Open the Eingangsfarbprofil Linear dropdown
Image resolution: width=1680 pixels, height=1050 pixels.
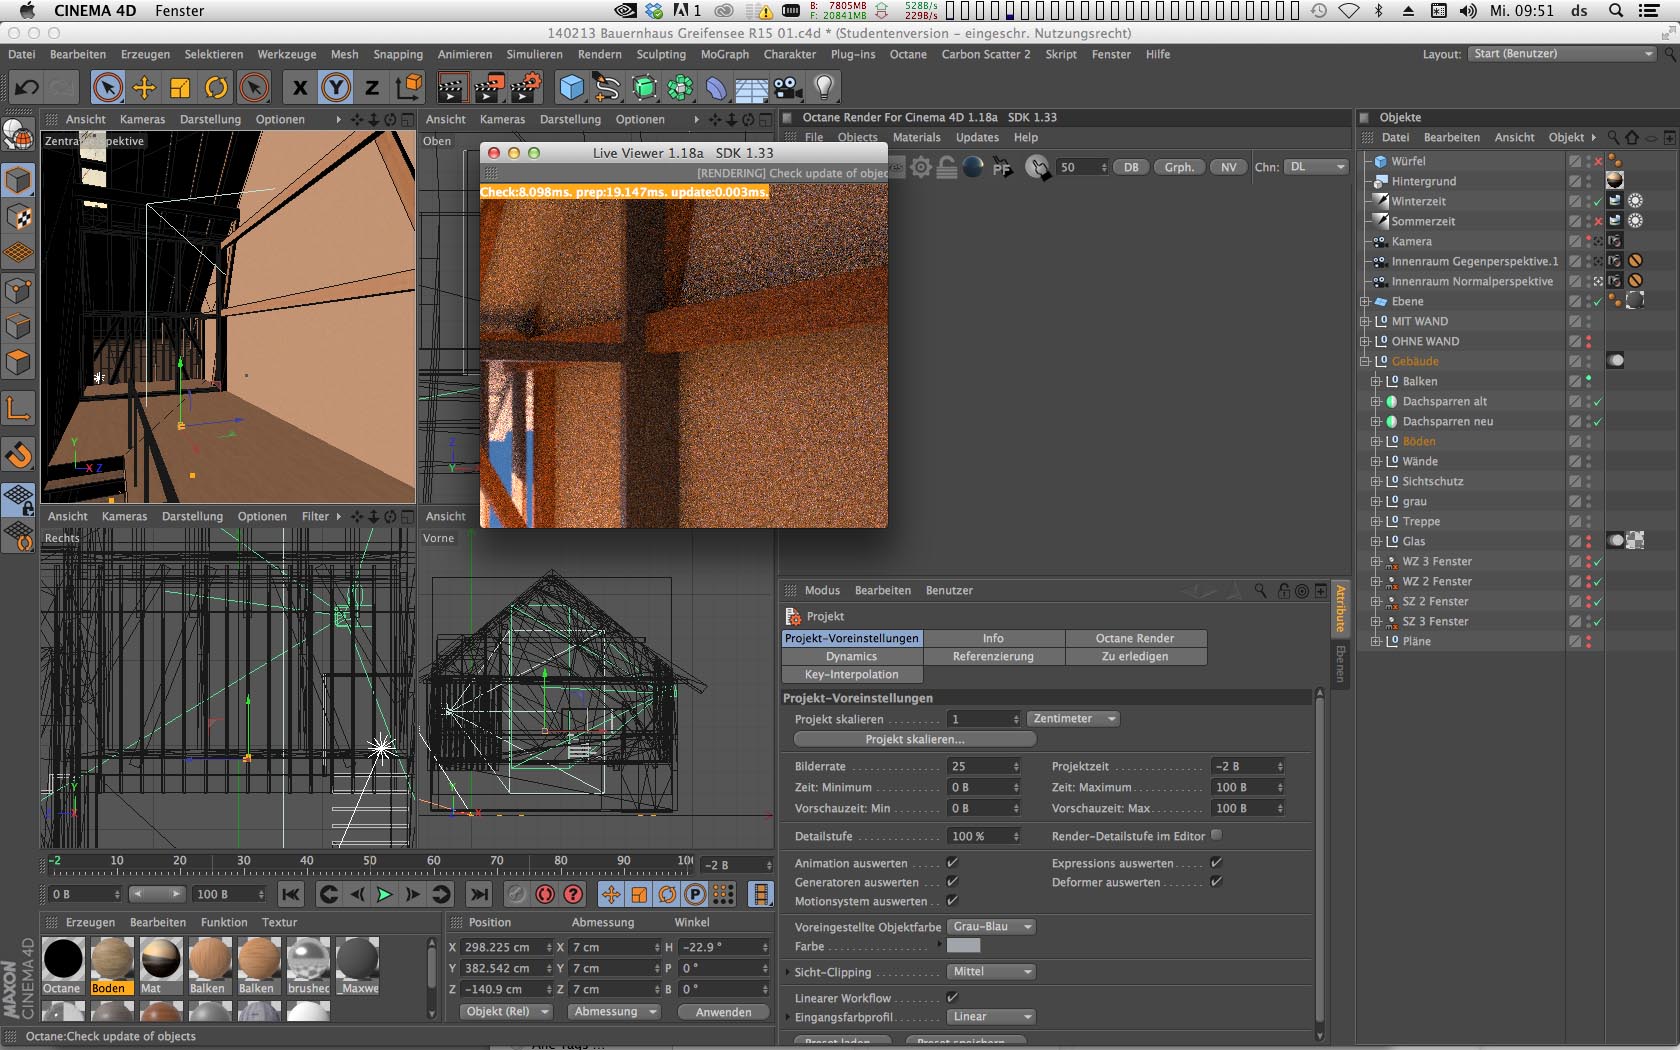(991, 1017)
